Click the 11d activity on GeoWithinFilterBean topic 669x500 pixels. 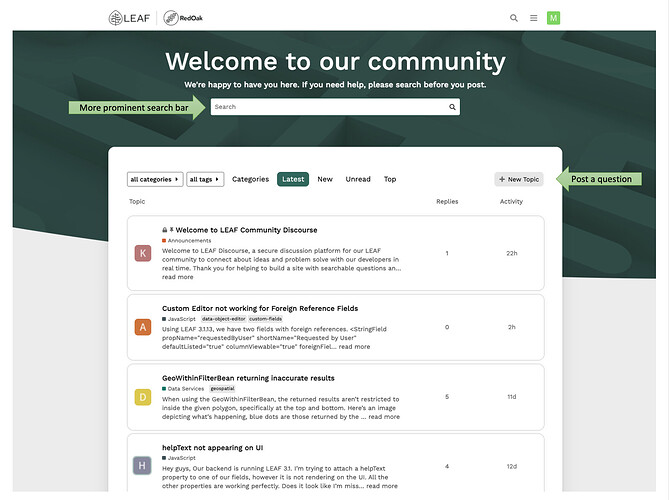point(512,397)
